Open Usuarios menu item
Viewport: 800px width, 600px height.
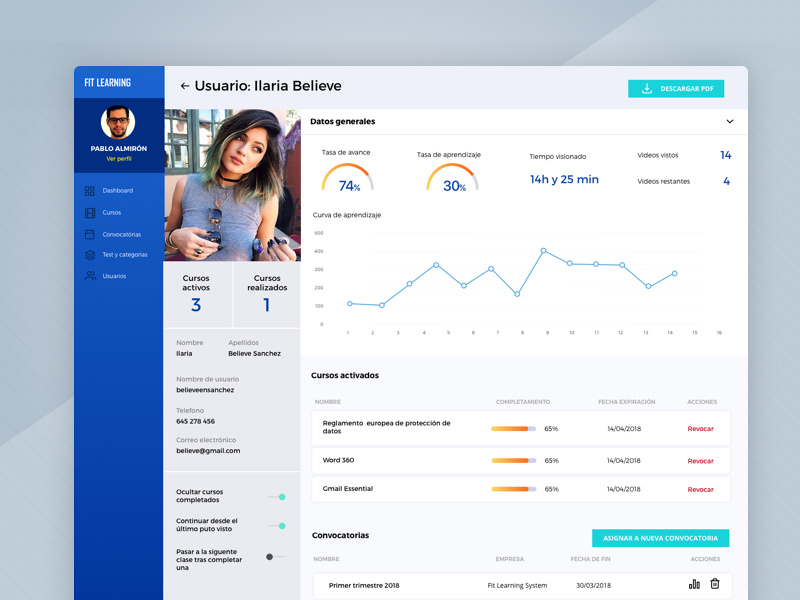114,276
